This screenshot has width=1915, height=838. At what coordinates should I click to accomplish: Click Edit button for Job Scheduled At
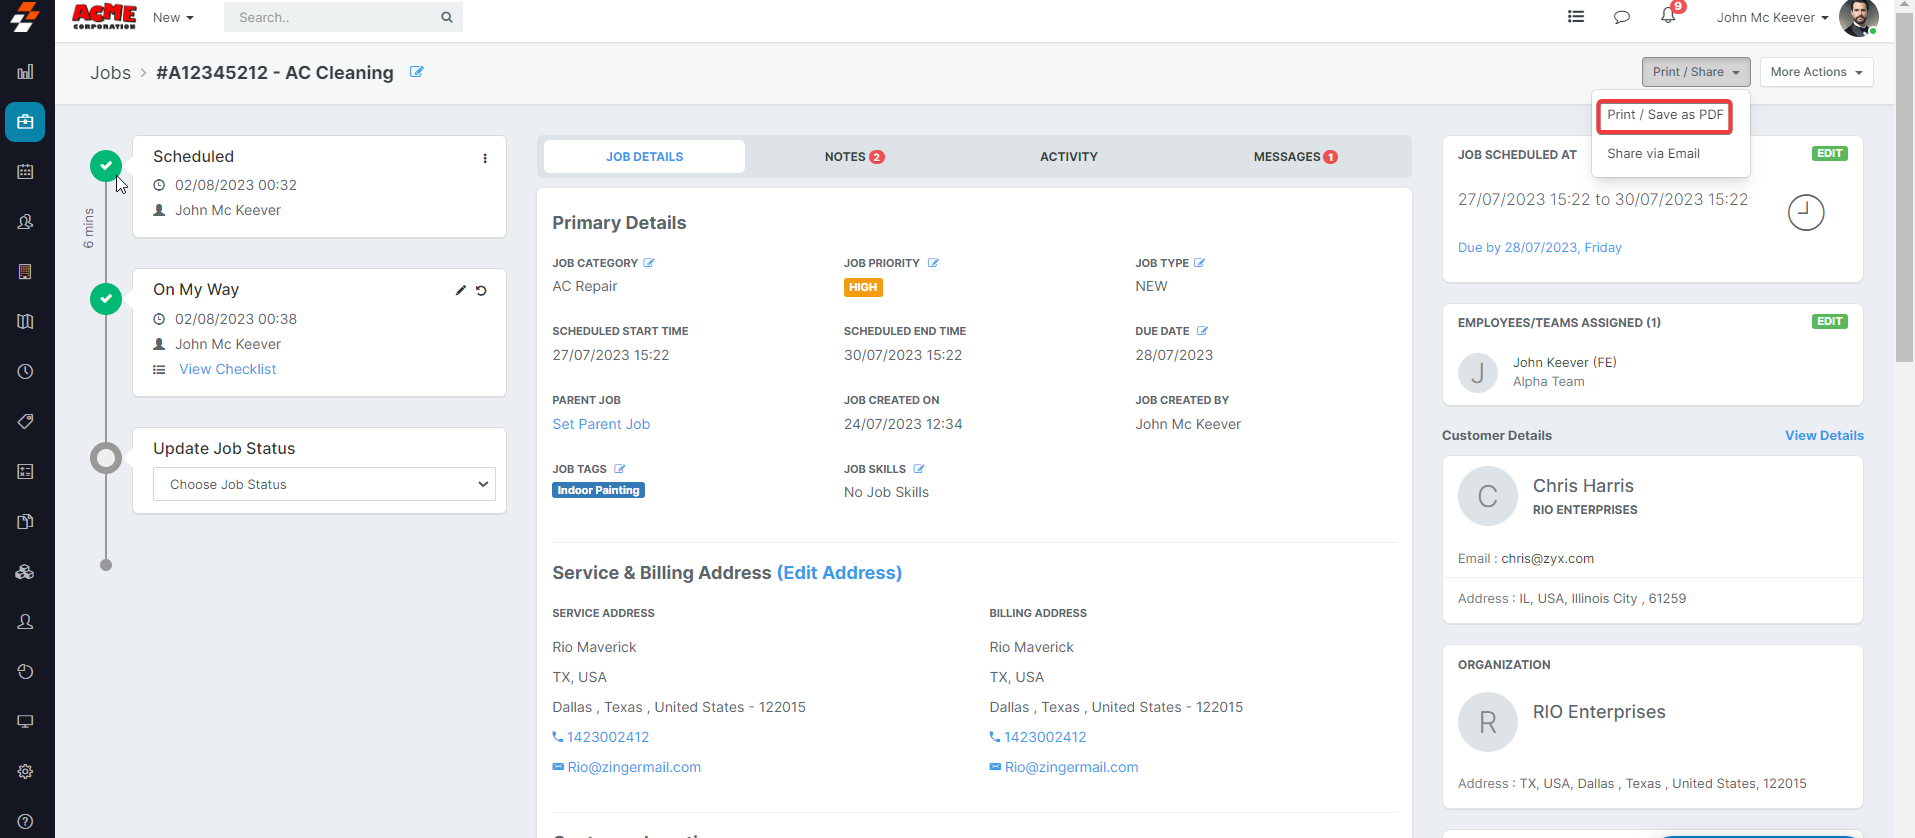point(1829,154)
